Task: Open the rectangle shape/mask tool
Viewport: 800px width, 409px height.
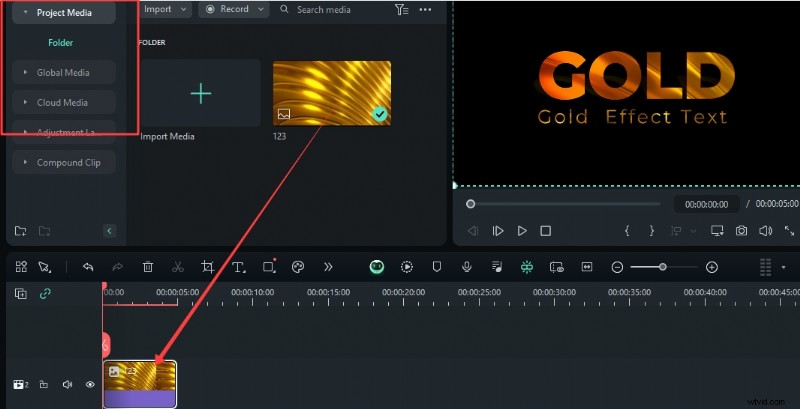Action: pos(269,266)
